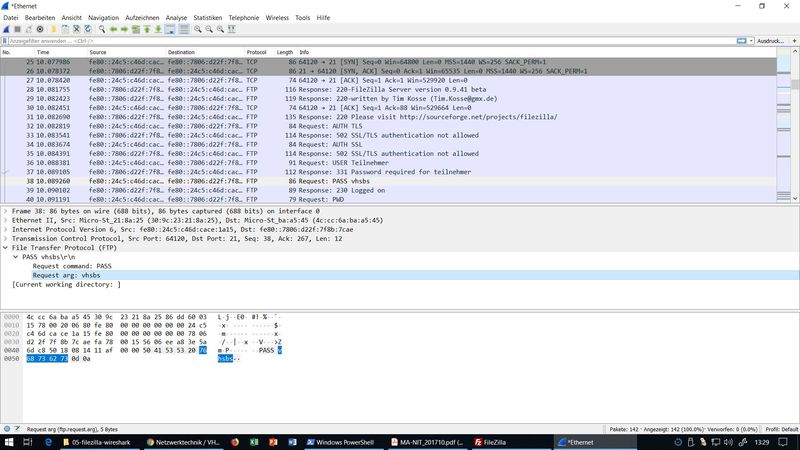Reload the capture file
The width and height of the screenshot is (800, 450).
coord(88,29)
